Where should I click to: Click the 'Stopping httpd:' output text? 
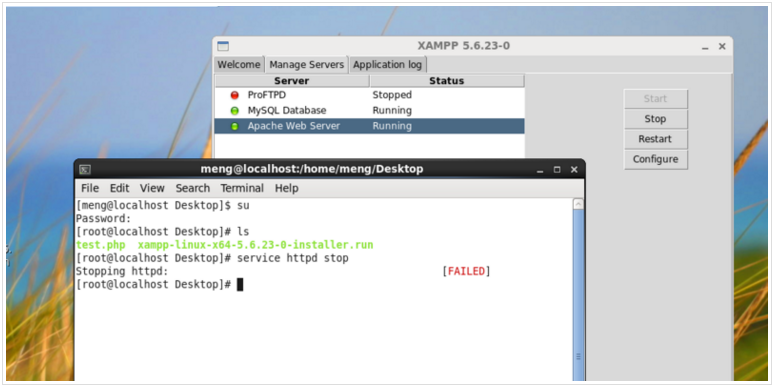122,271
